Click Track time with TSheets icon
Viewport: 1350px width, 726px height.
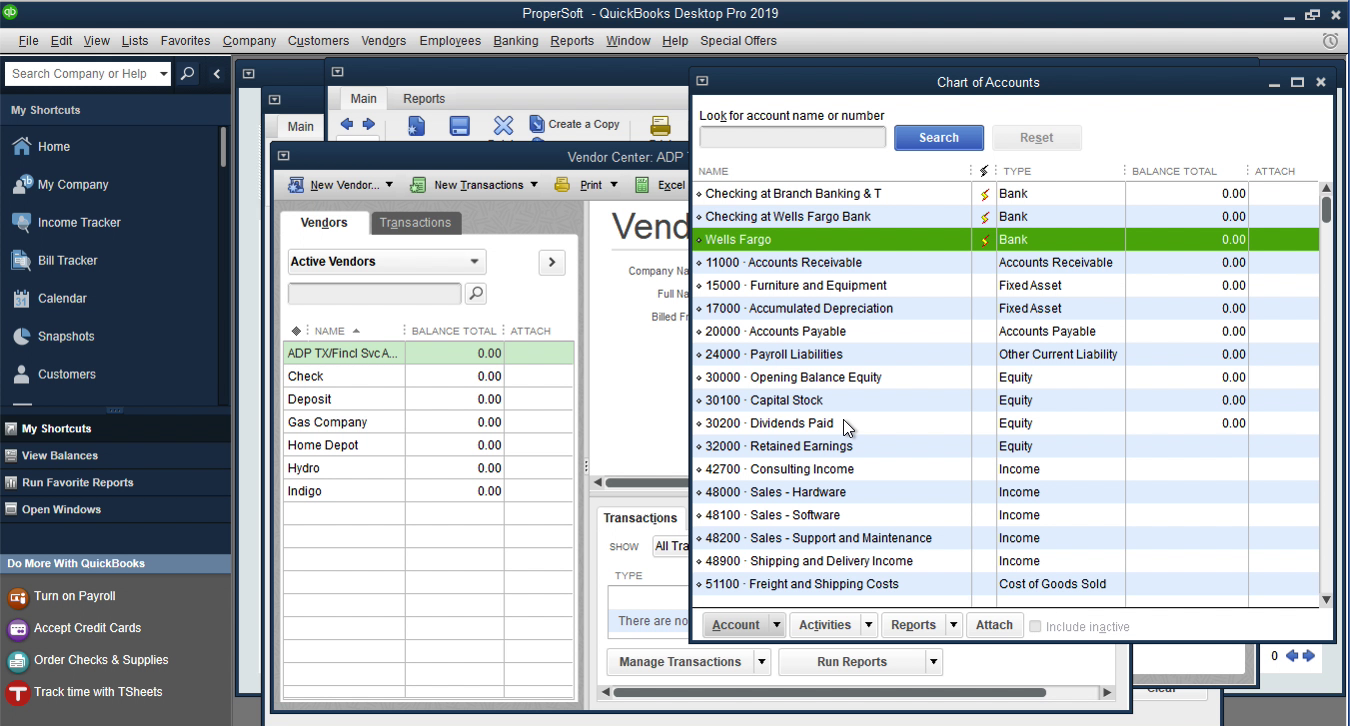click(x=17, y=693)
